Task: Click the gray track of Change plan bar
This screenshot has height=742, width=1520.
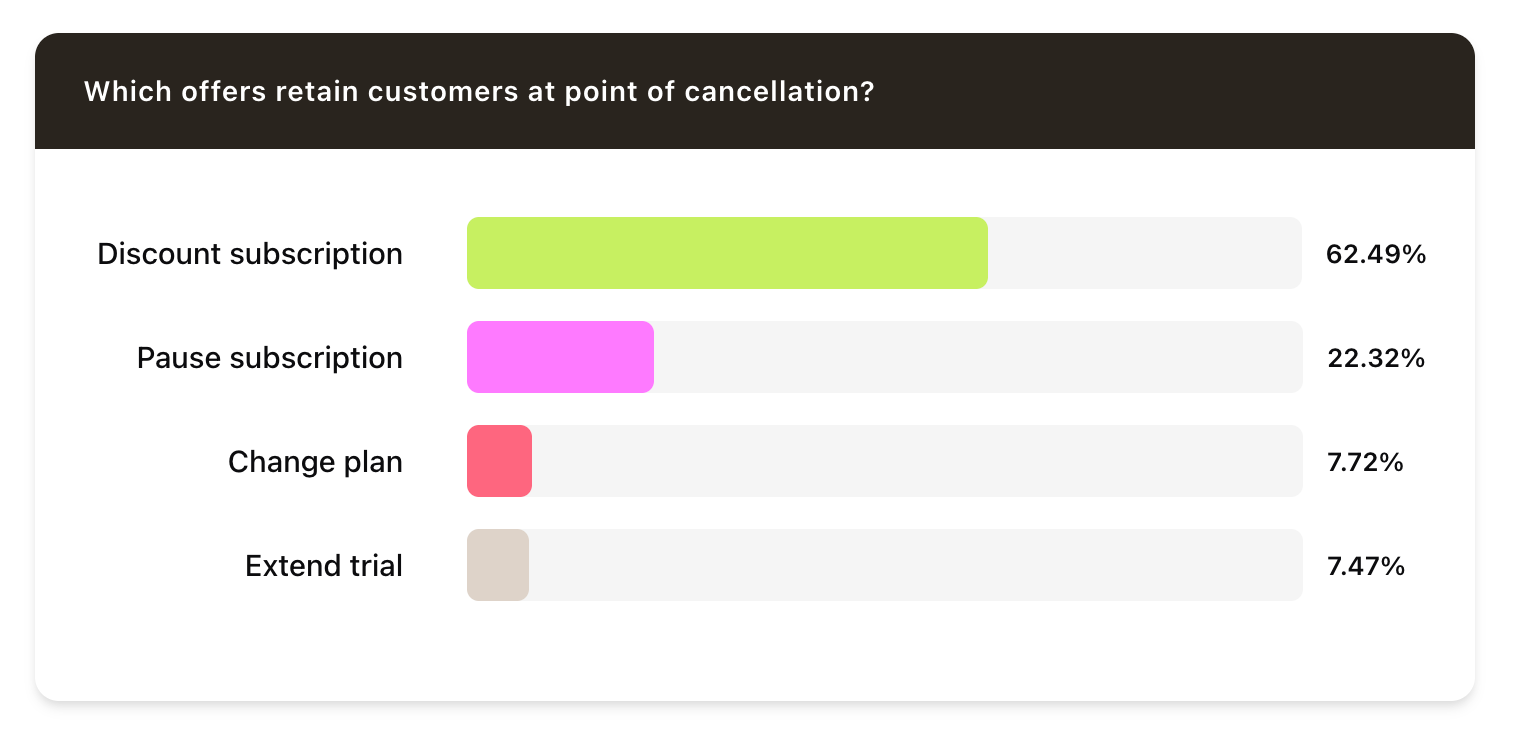Action: coord(915,461)
